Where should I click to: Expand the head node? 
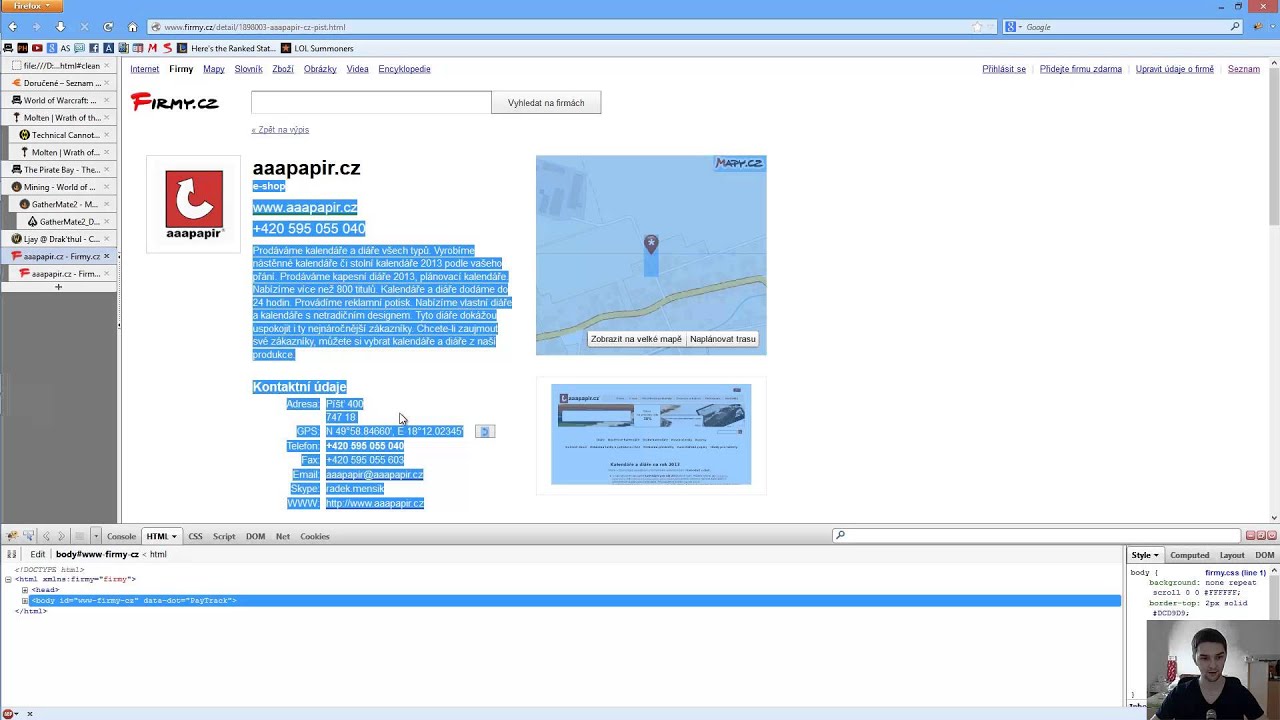click(x=25, y=590)
